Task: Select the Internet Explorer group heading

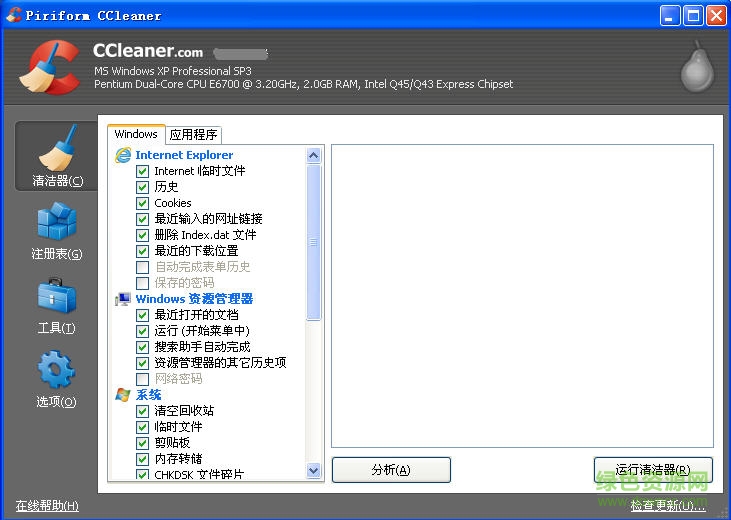Action: [184, 155]
